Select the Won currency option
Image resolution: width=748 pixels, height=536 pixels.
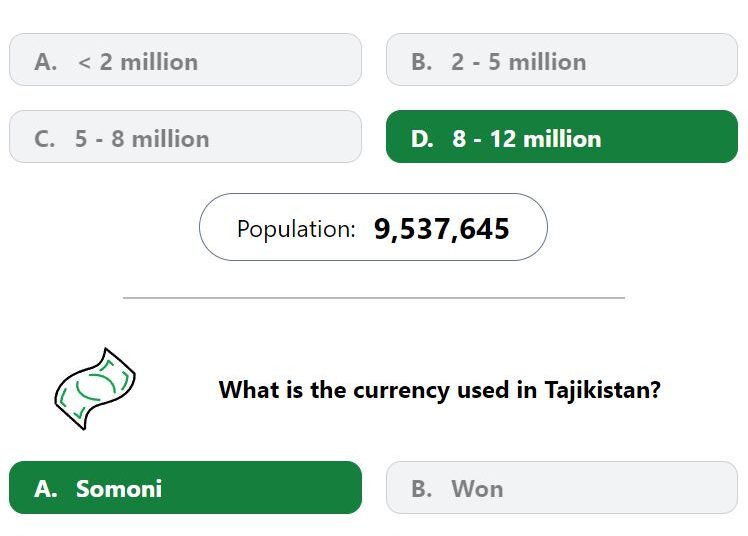561,487
